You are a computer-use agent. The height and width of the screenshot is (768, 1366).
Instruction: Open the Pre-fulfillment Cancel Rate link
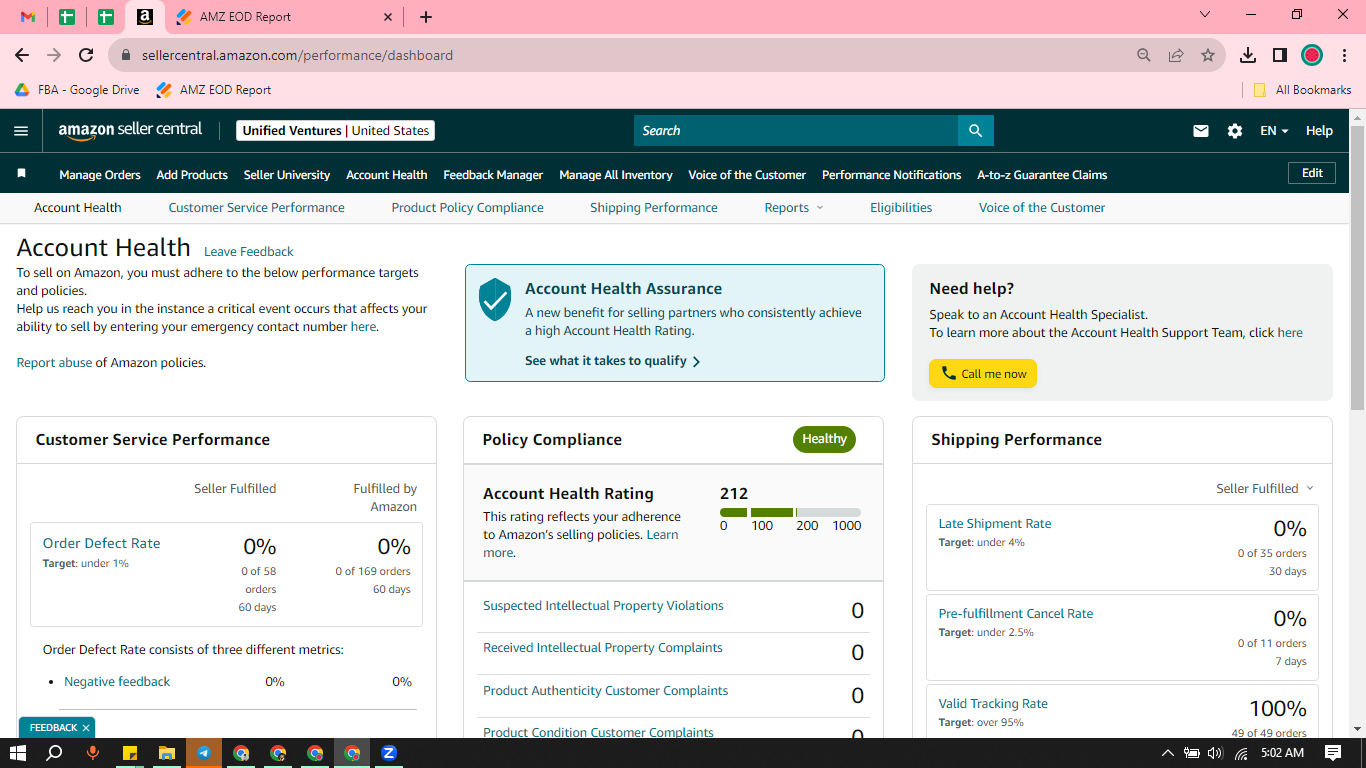1016,614
